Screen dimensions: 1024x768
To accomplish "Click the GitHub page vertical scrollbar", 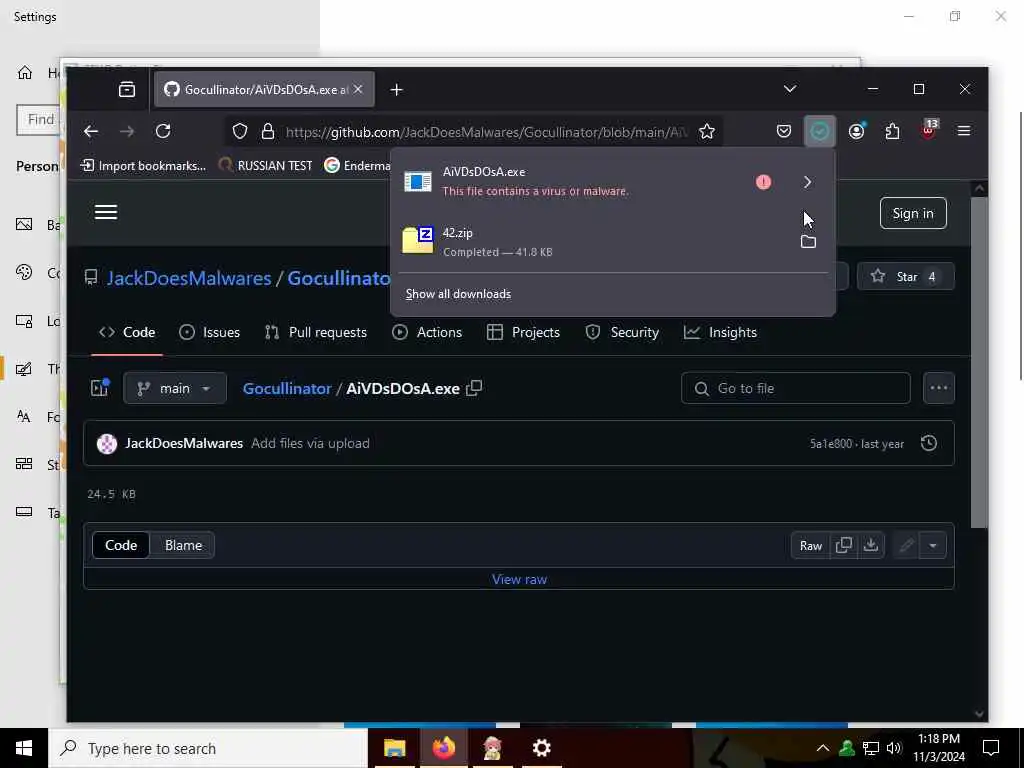I will 978,362.
